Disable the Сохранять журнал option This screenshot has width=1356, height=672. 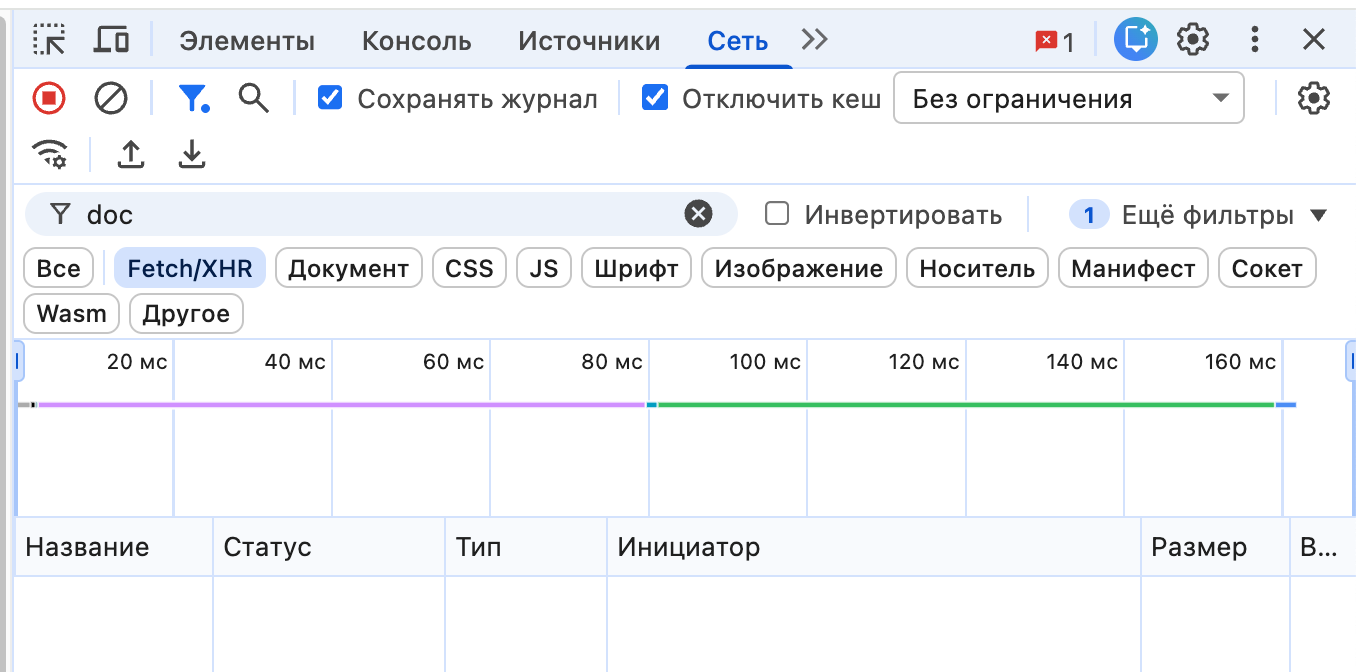330,98
